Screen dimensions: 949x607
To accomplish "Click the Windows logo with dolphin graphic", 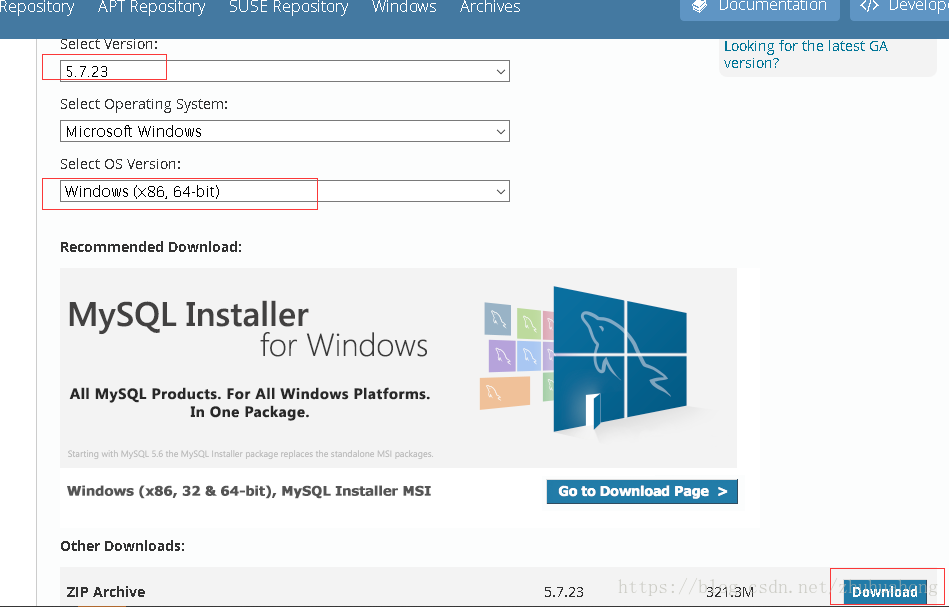I will pos(620,360).
